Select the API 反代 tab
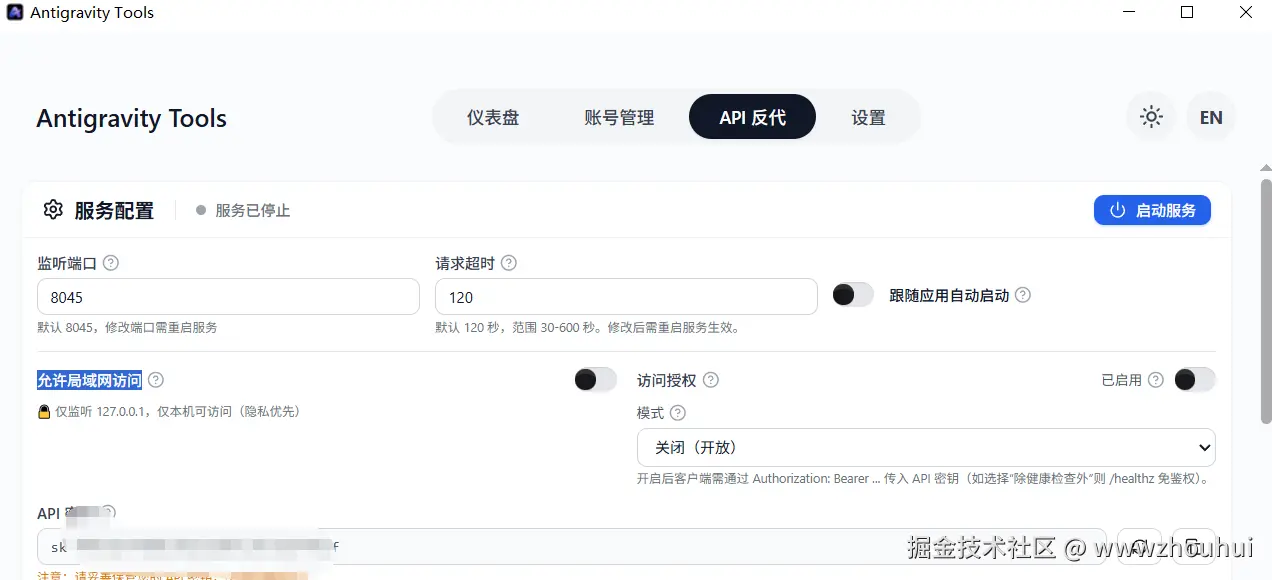 click(752, 117)
